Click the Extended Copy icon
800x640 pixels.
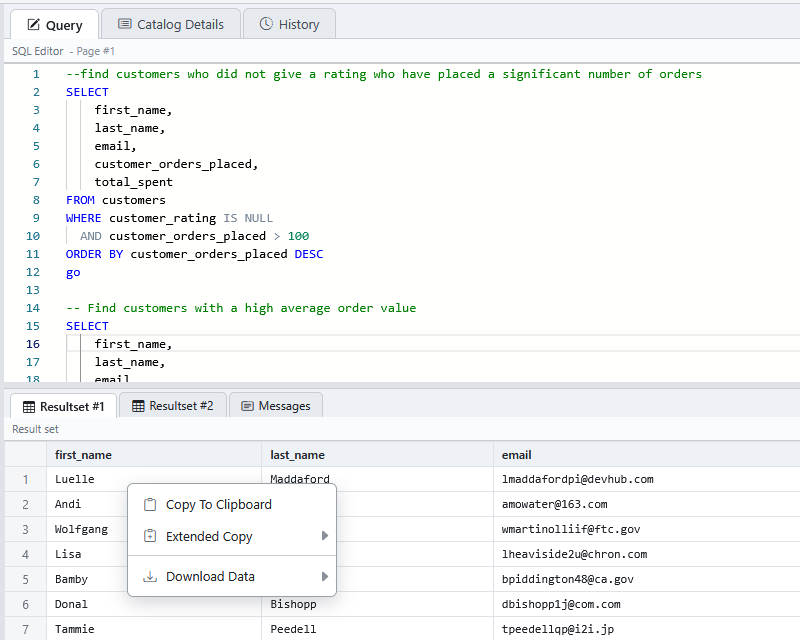tap(150, 536)
